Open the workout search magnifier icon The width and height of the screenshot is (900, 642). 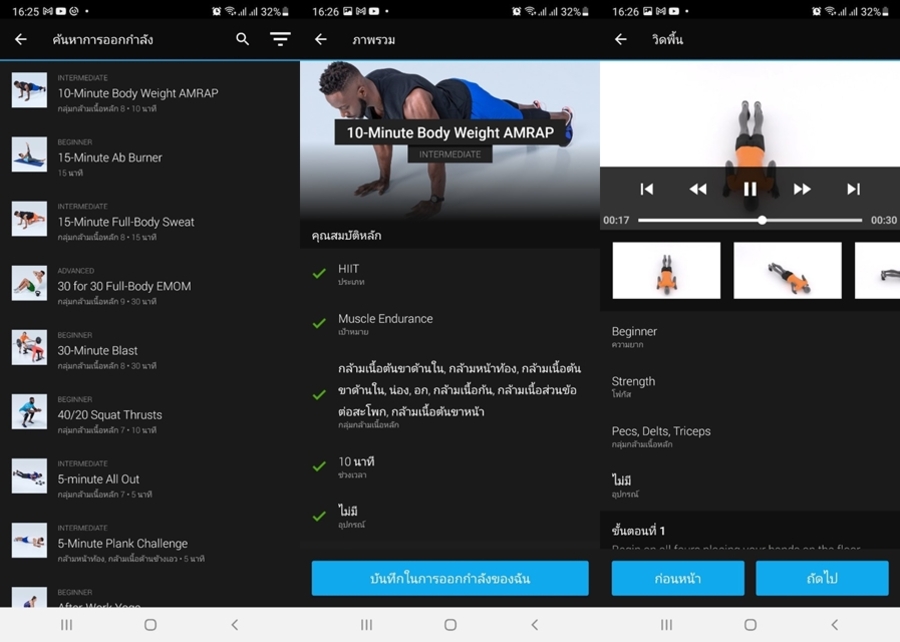pyautogui.click(x=242, y=39)
